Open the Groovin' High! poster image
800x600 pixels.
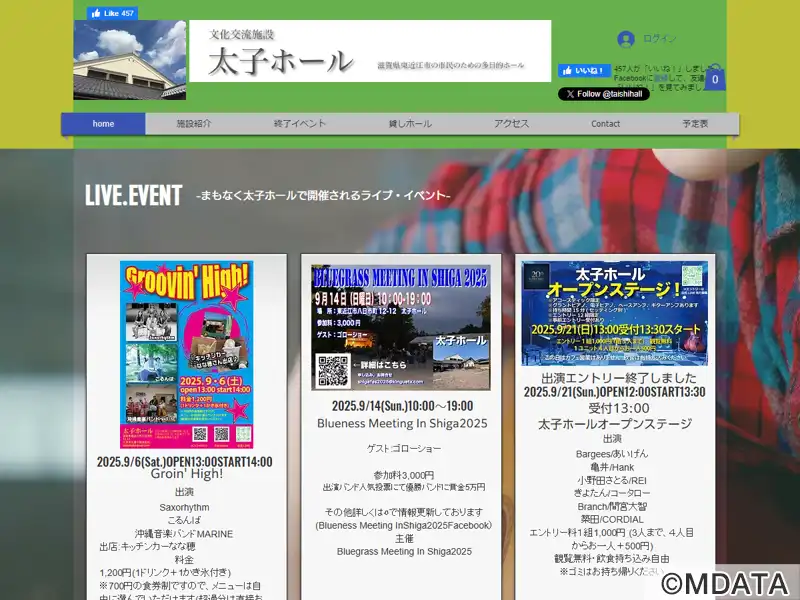(187, 355)
